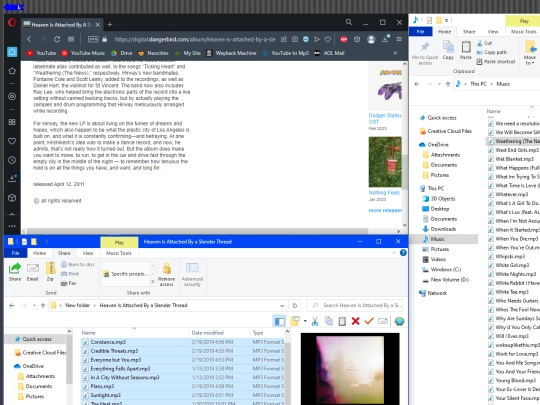Click the Opera logo menu icon
540x405 pixels.
(x=12, y=23)
